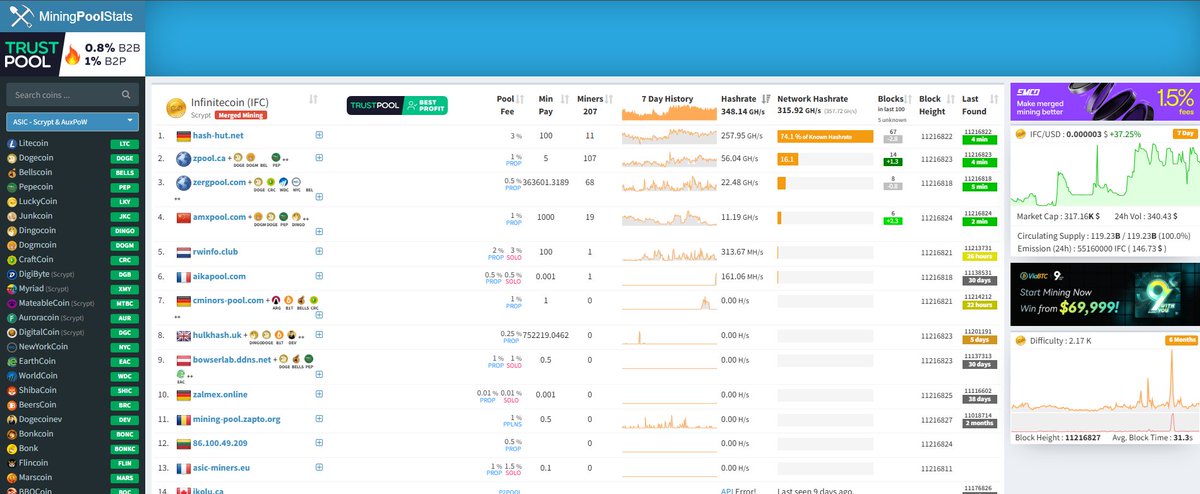Open the ViaBTC Start Mining Now ad

click(1104, 292)
